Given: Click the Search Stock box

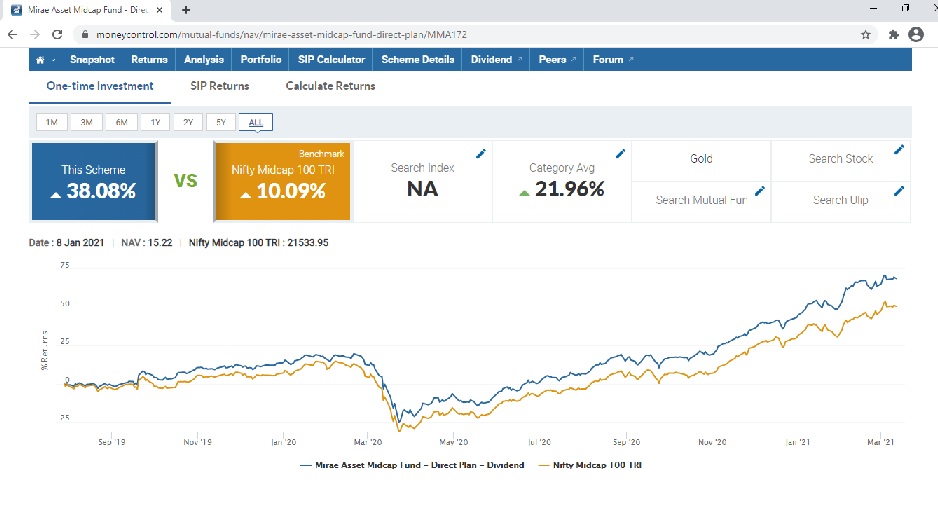Looking at the screenshot, I should pyautogui.click(x=840, y=161).
